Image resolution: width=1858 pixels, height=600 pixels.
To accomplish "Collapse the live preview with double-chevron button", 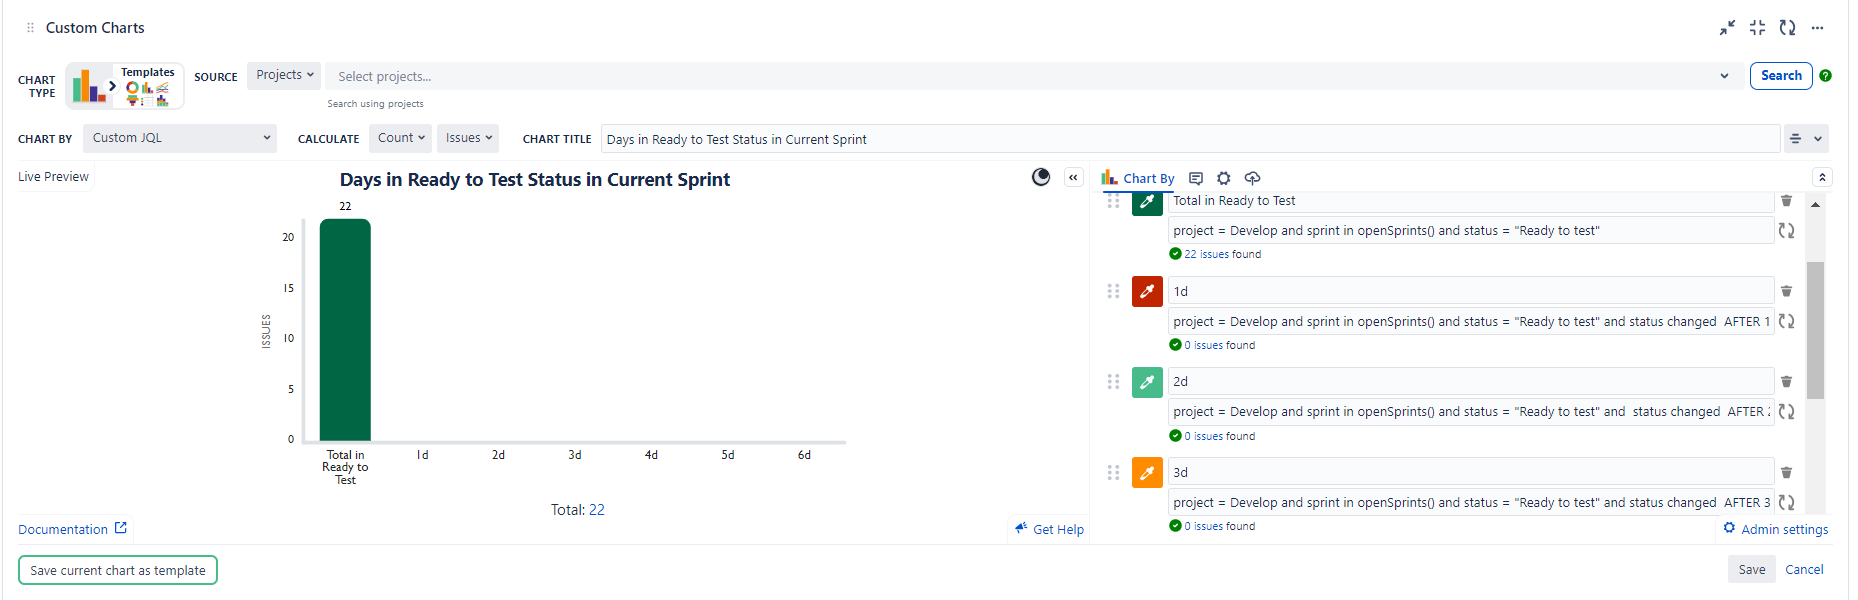I will coord(1073,177).
